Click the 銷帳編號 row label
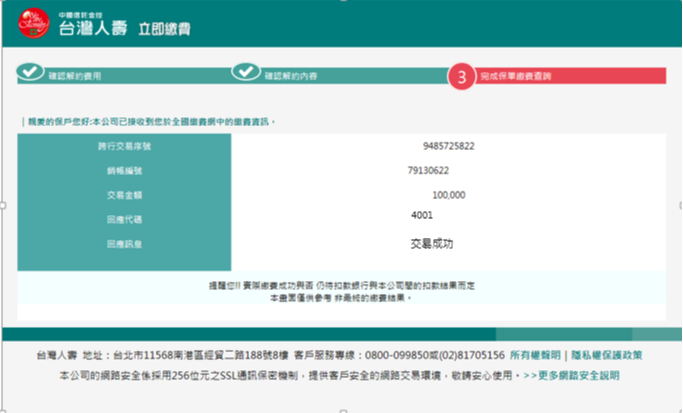The width and height of the screenshot is (683, 413). point(124,171)
